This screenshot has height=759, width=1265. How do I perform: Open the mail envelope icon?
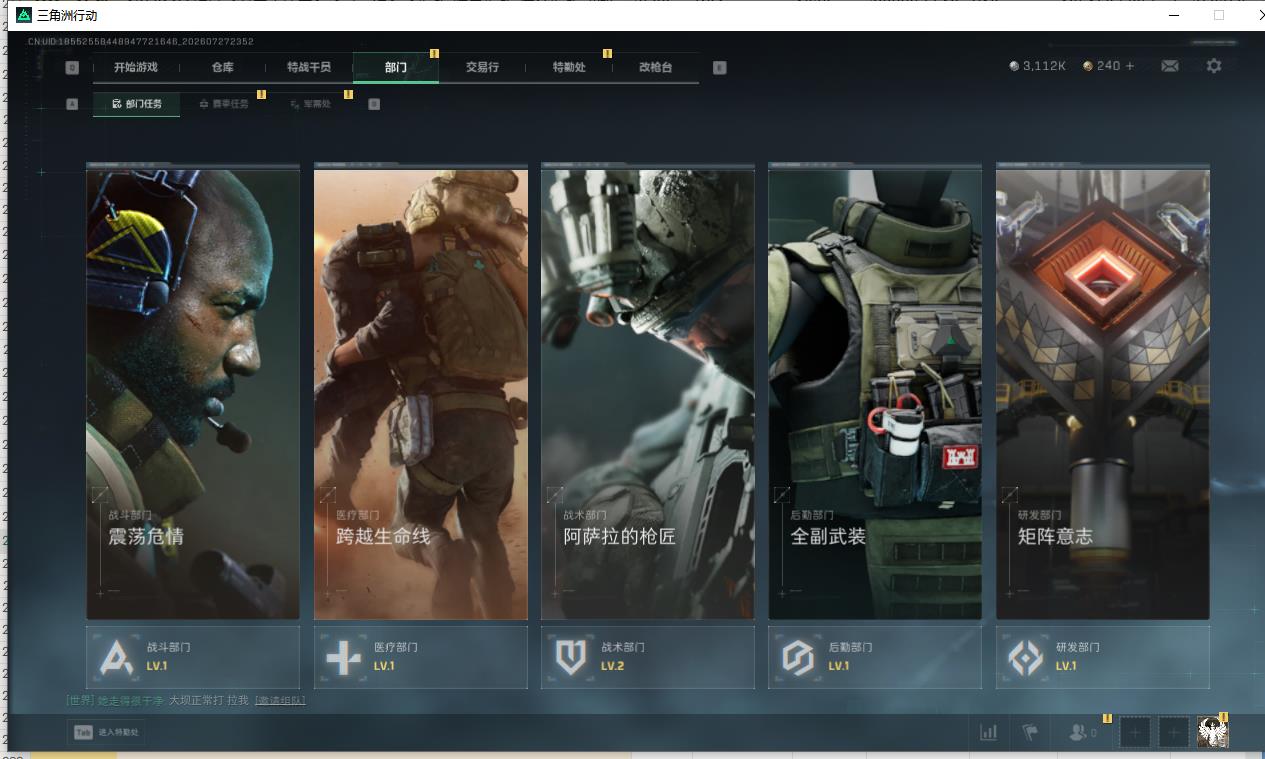click(1170, 66)
